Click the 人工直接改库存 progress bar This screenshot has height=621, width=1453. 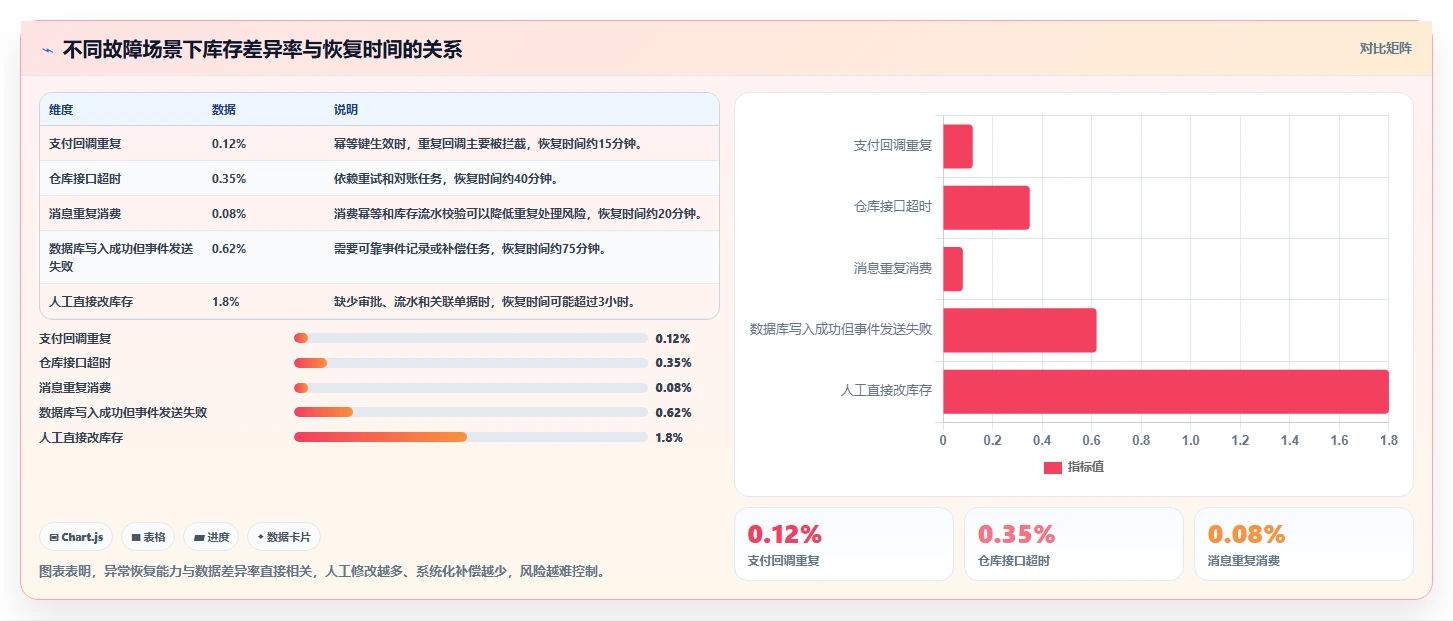(x=470, y=437)
